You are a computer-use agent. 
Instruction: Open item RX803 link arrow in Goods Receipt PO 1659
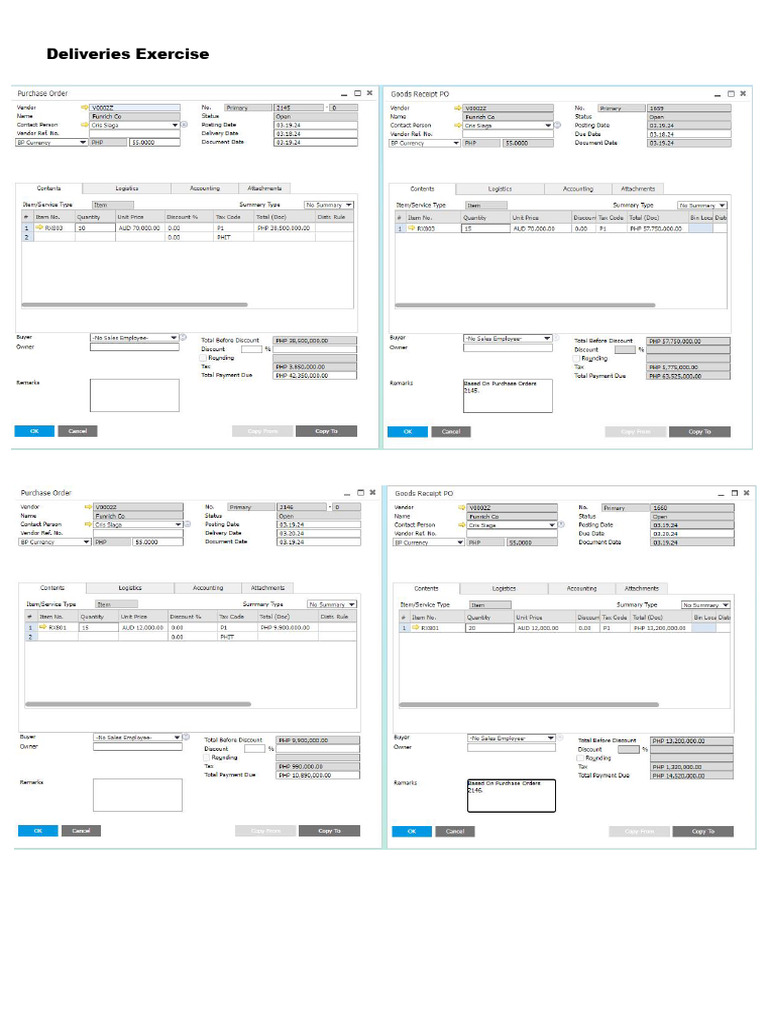tap(412, 228)
